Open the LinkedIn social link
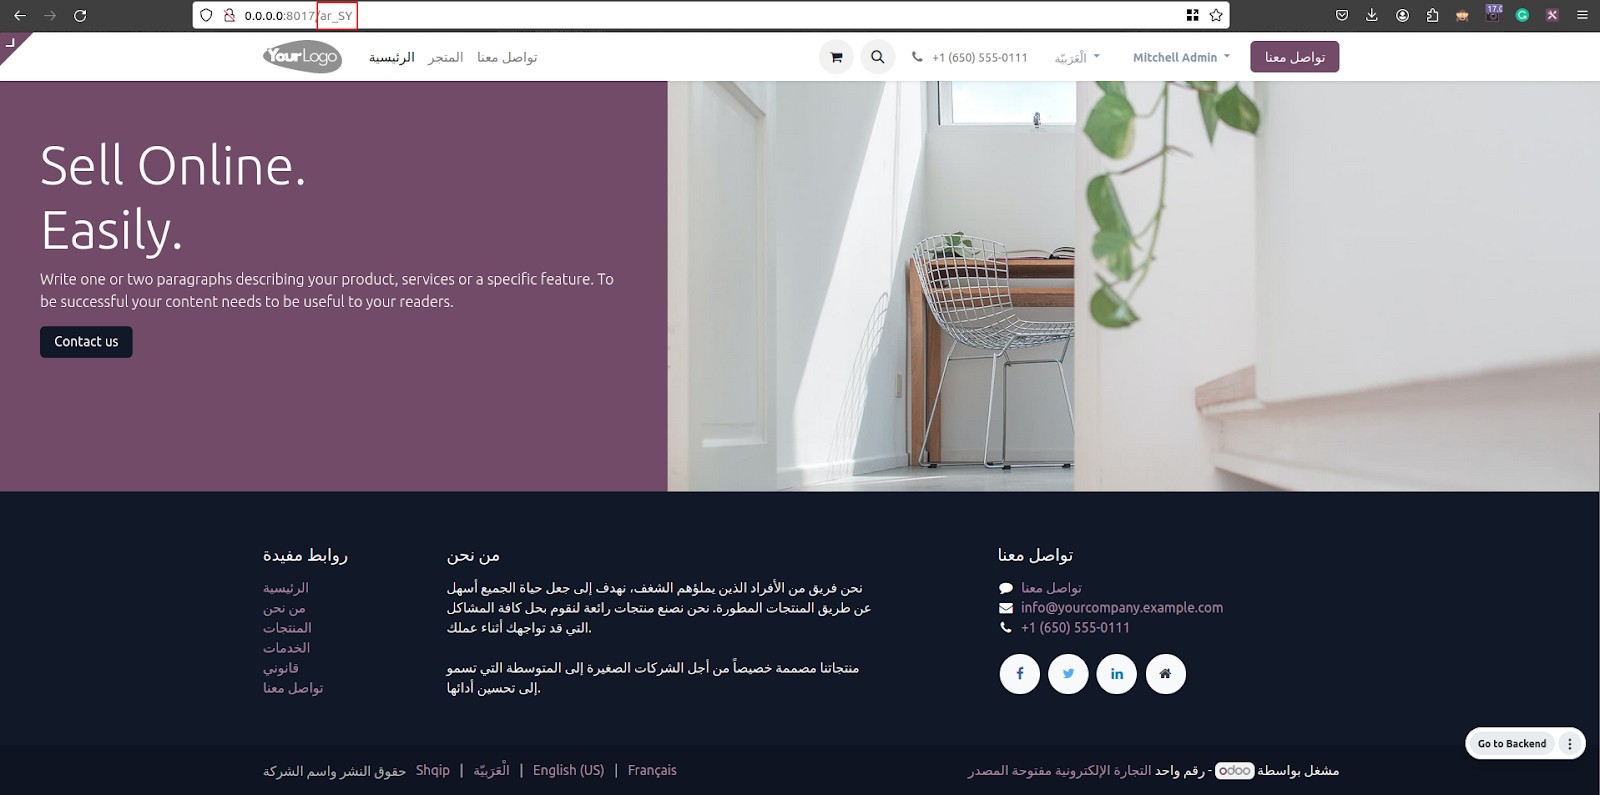 (1116, 674)
